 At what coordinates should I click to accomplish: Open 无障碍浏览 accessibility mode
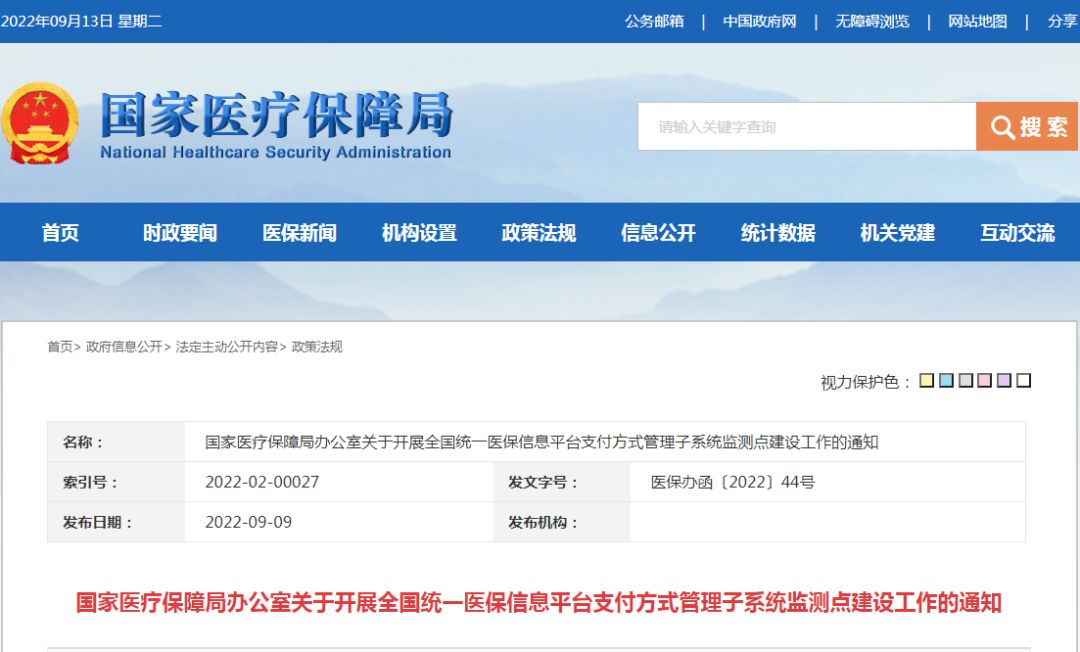tap(872, 21)
